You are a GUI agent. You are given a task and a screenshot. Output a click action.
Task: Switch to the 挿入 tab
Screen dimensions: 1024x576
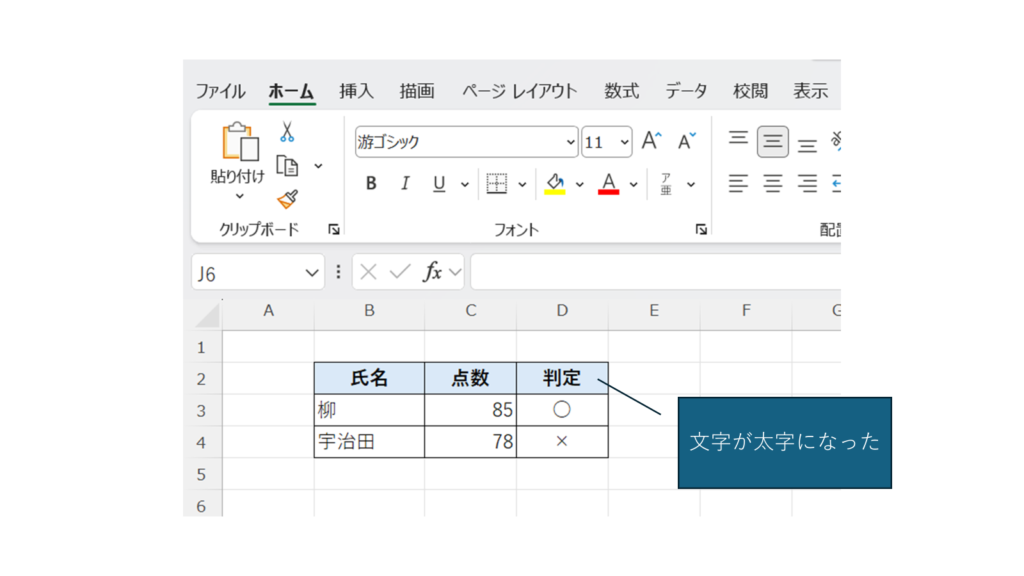(356, 91)
